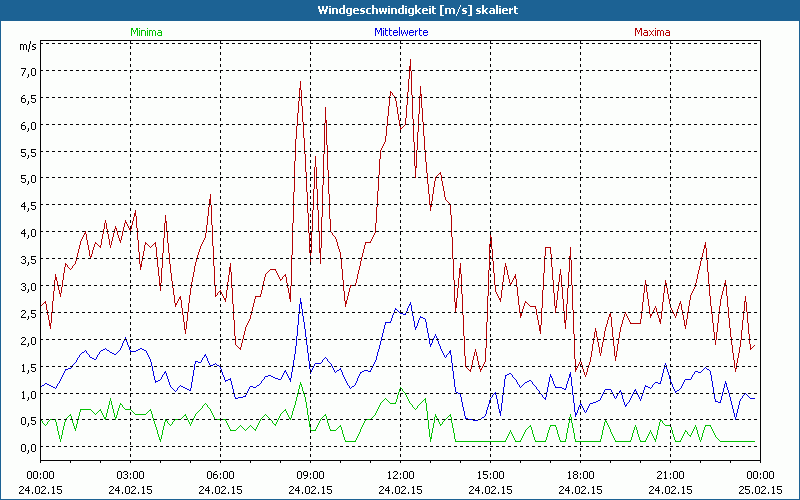Select the 03:00 time axis label

pos(131,475)
